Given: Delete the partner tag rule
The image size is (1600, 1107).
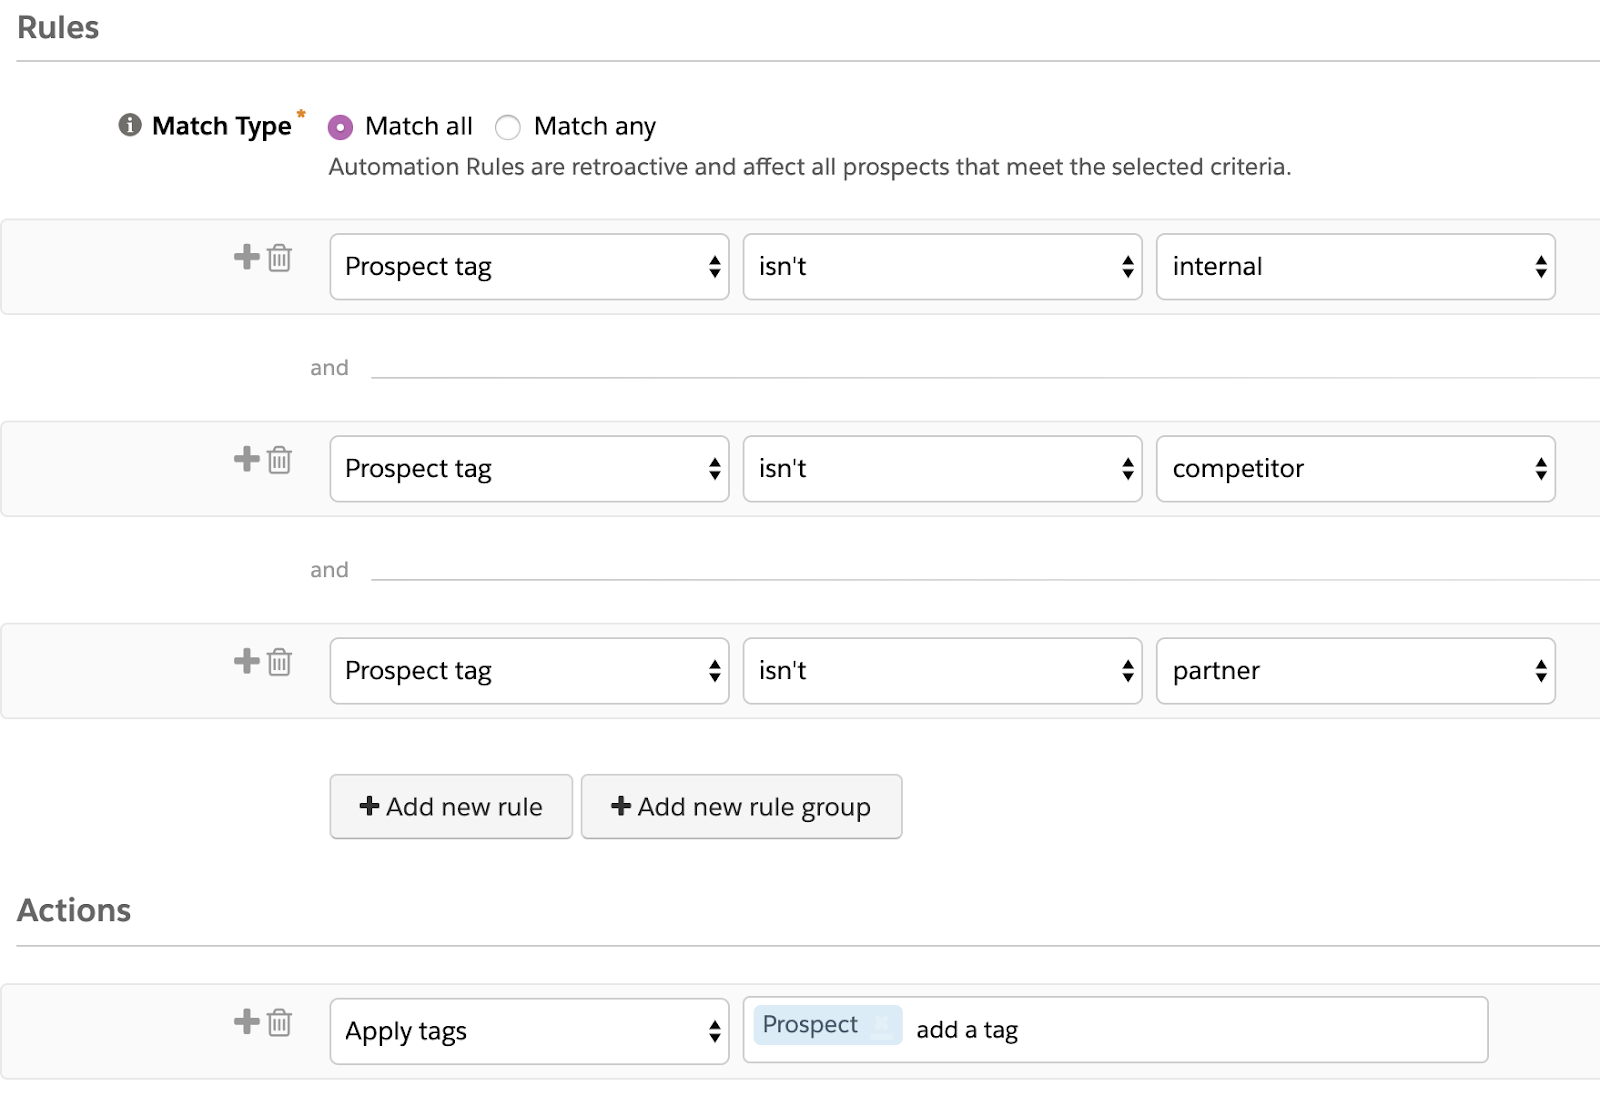Looking at the screenshot, I should coord(280,662).
